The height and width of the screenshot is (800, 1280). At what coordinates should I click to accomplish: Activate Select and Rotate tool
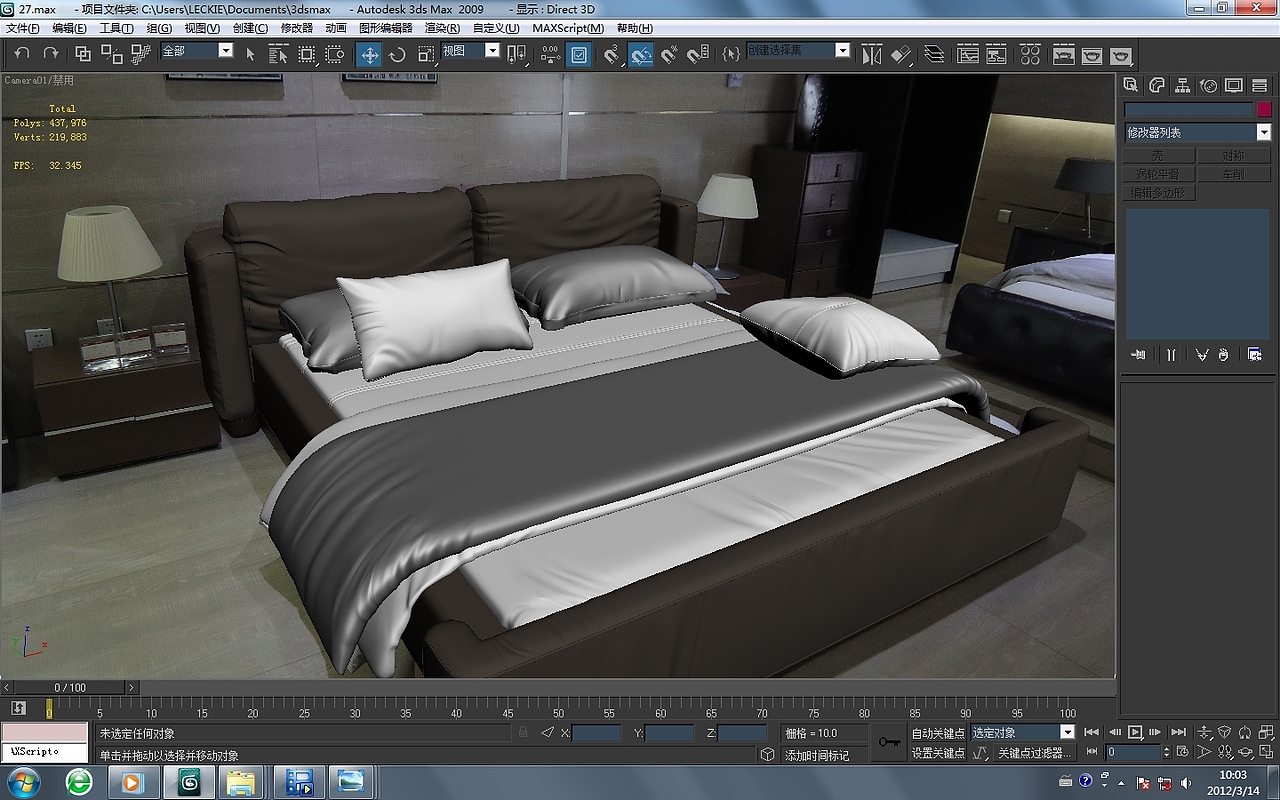tap(397, 54)
